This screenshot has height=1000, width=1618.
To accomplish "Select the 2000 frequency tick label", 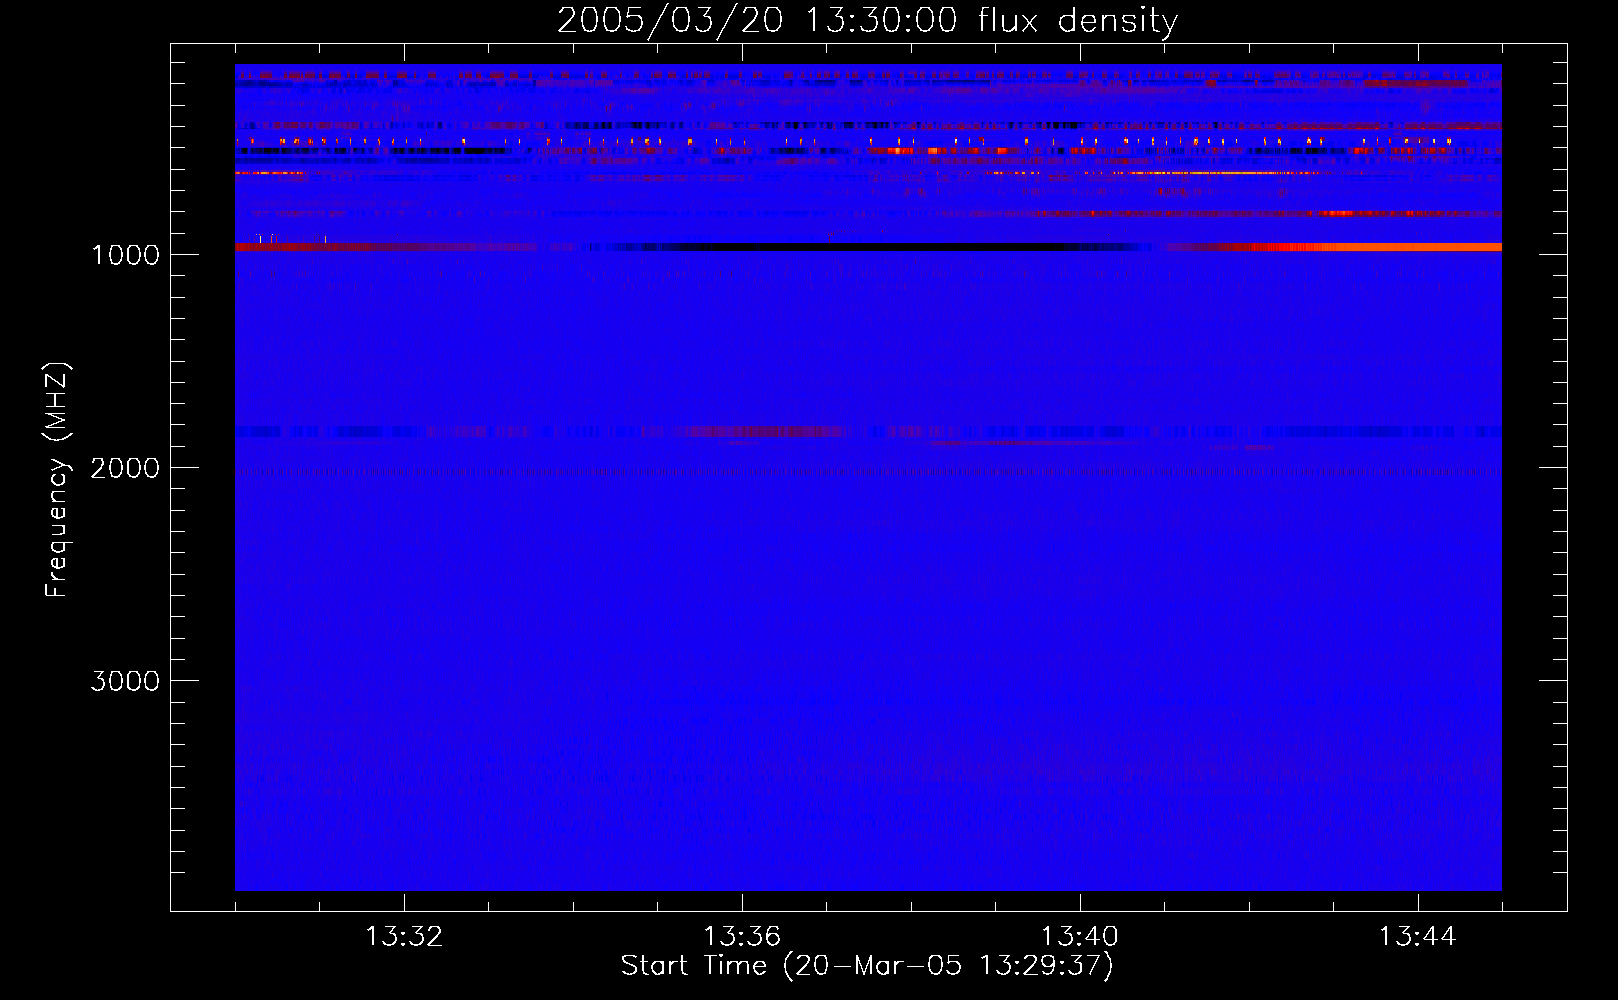I will [x=125, y=468].
